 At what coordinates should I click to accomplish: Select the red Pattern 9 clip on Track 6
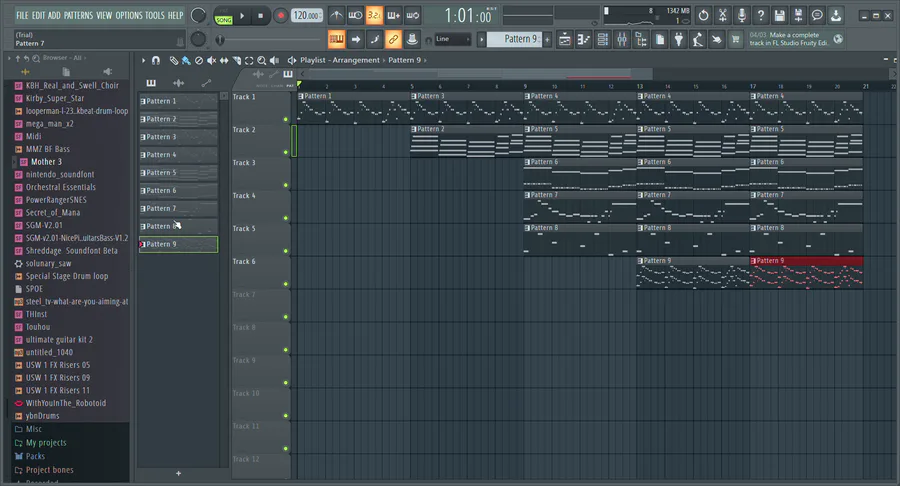pyautogui.click(x=806, y=273)
